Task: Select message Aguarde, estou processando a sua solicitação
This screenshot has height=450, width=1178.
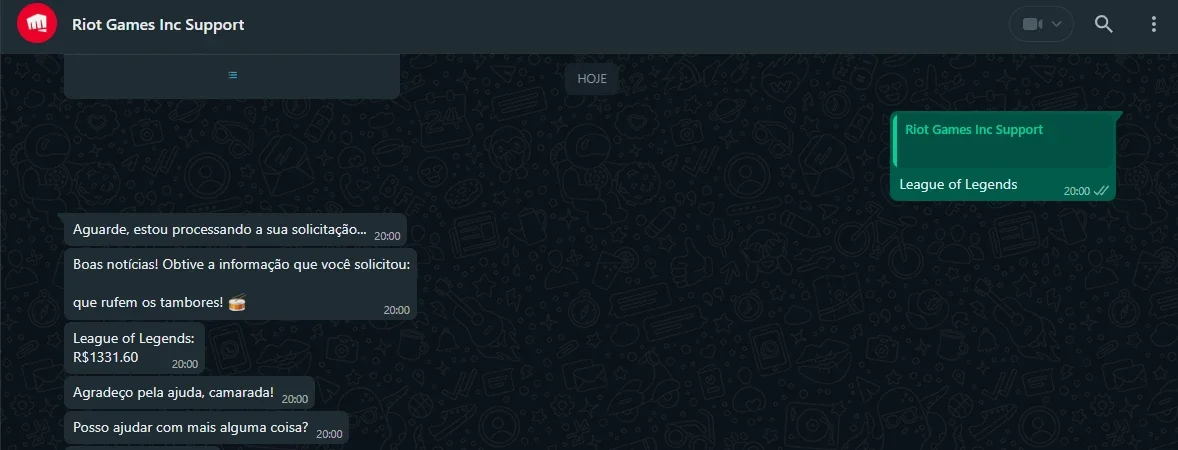Action: [235, 230]
